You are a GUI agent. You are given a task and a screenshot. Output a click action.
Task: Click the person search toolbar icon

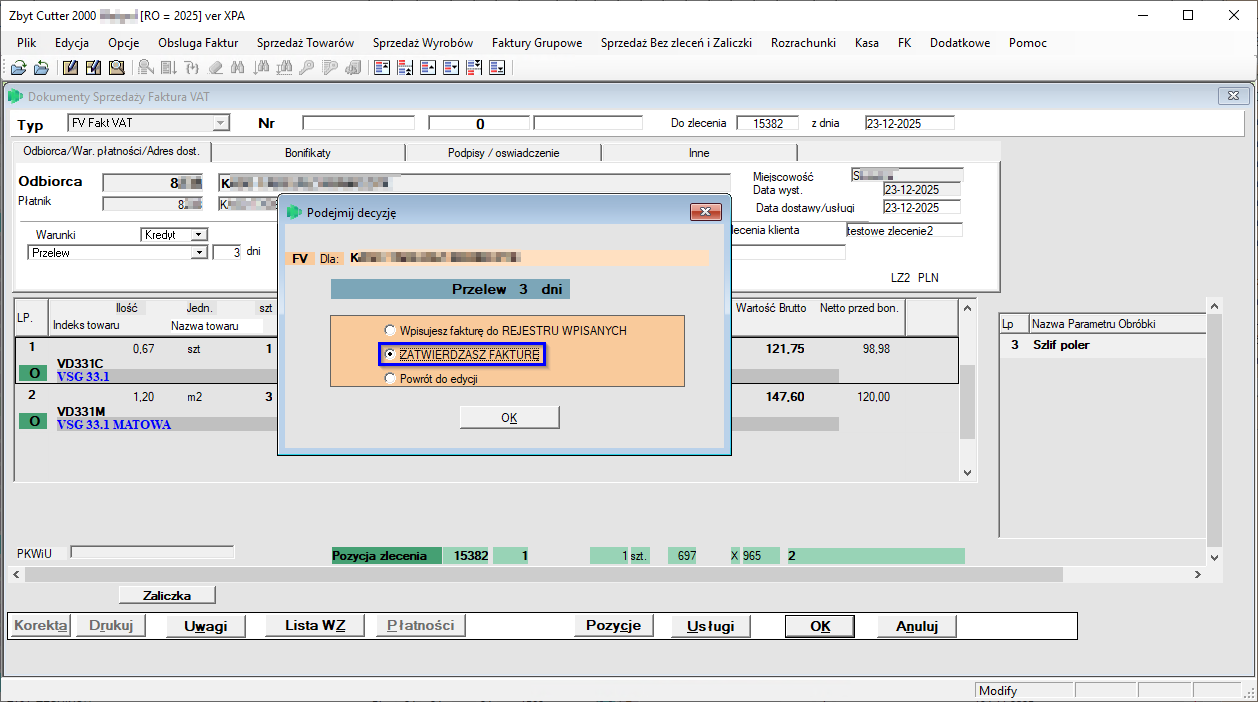pyautogui.click(x=146, y=68)
